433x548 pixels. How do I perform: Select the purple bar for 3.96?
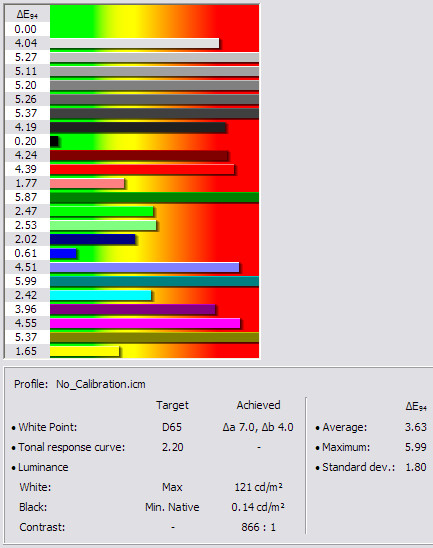[x=132, y=309]
